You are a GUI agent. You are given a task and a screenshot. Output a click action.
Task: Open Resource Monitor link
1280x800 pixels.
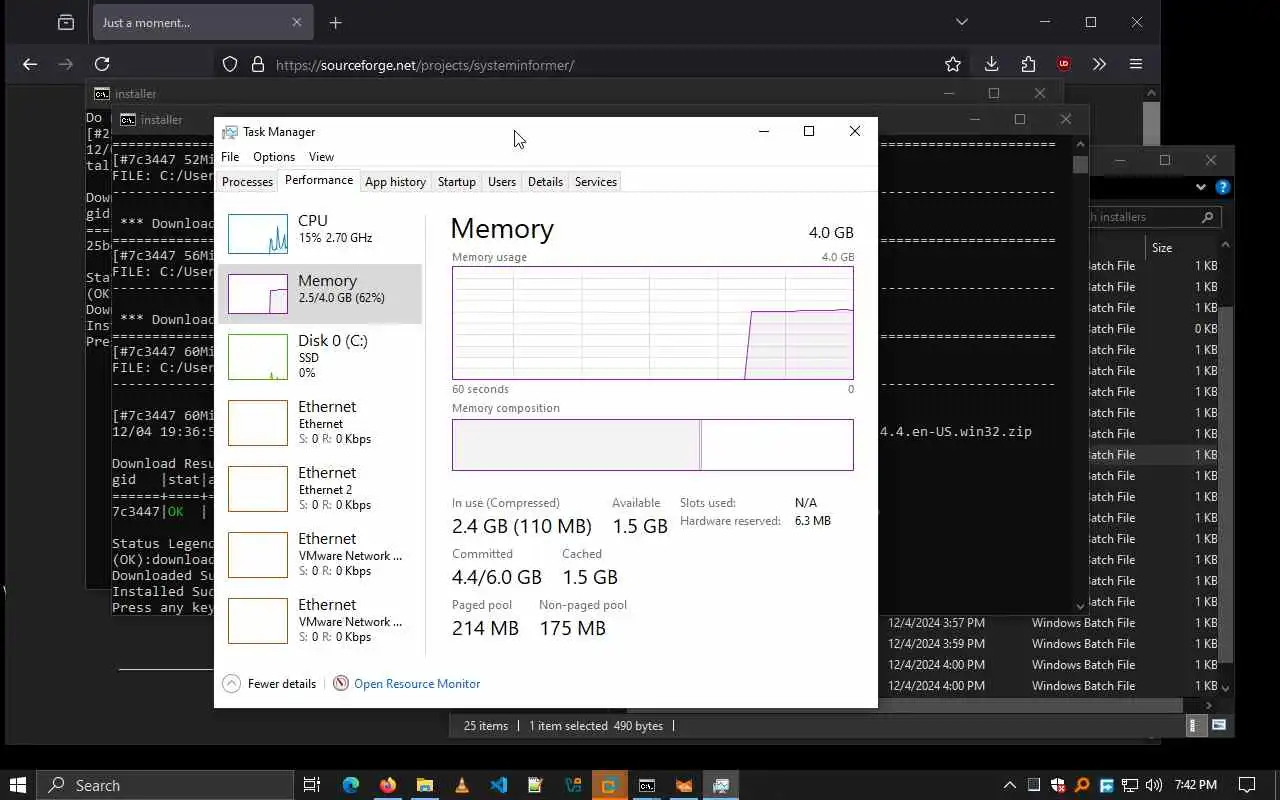tap(417, 684)
